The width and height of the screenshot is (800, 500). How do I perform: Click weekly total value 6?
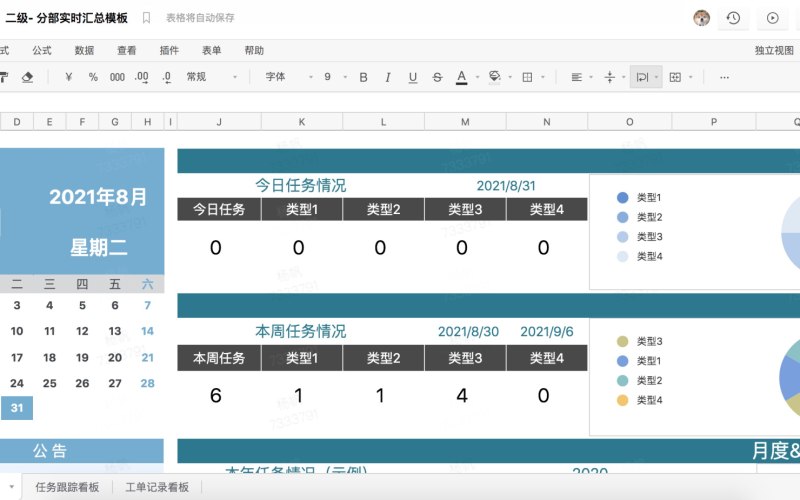click(215, 396)
